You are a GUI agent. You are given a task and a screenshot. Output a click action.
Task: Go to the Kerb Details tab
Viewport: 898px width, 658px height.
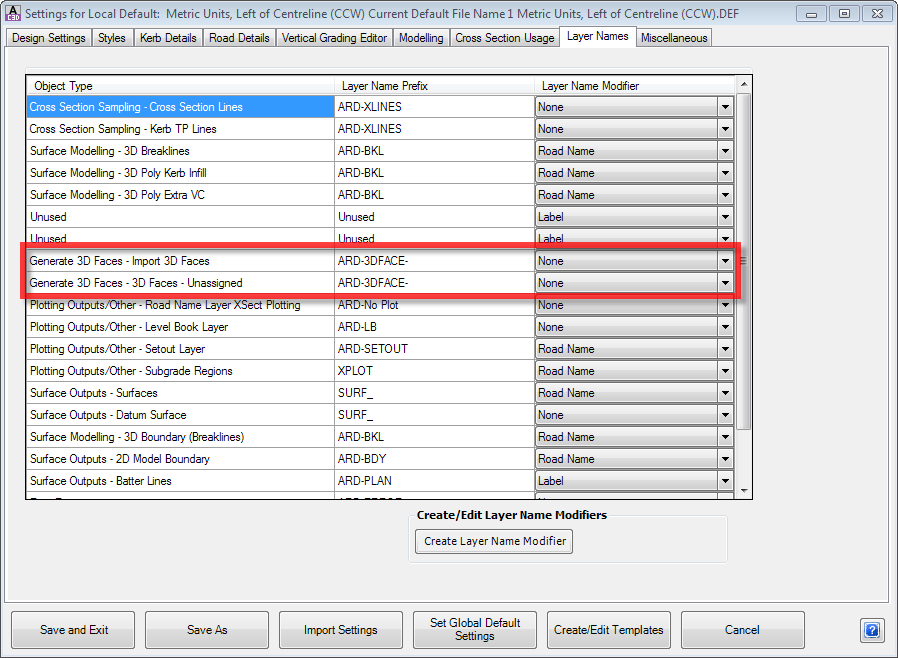pos(167,38)
